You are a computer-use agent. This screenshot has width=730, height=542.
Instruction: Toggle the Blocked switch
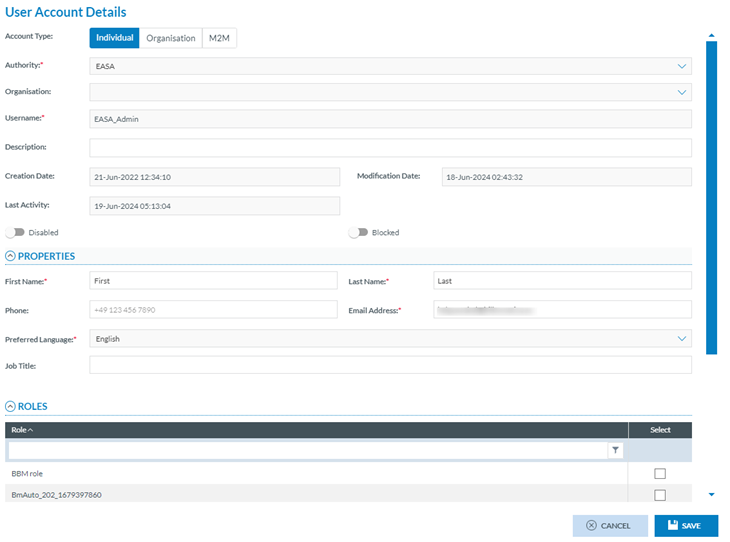pyautogui.click(x=358, y=232)
